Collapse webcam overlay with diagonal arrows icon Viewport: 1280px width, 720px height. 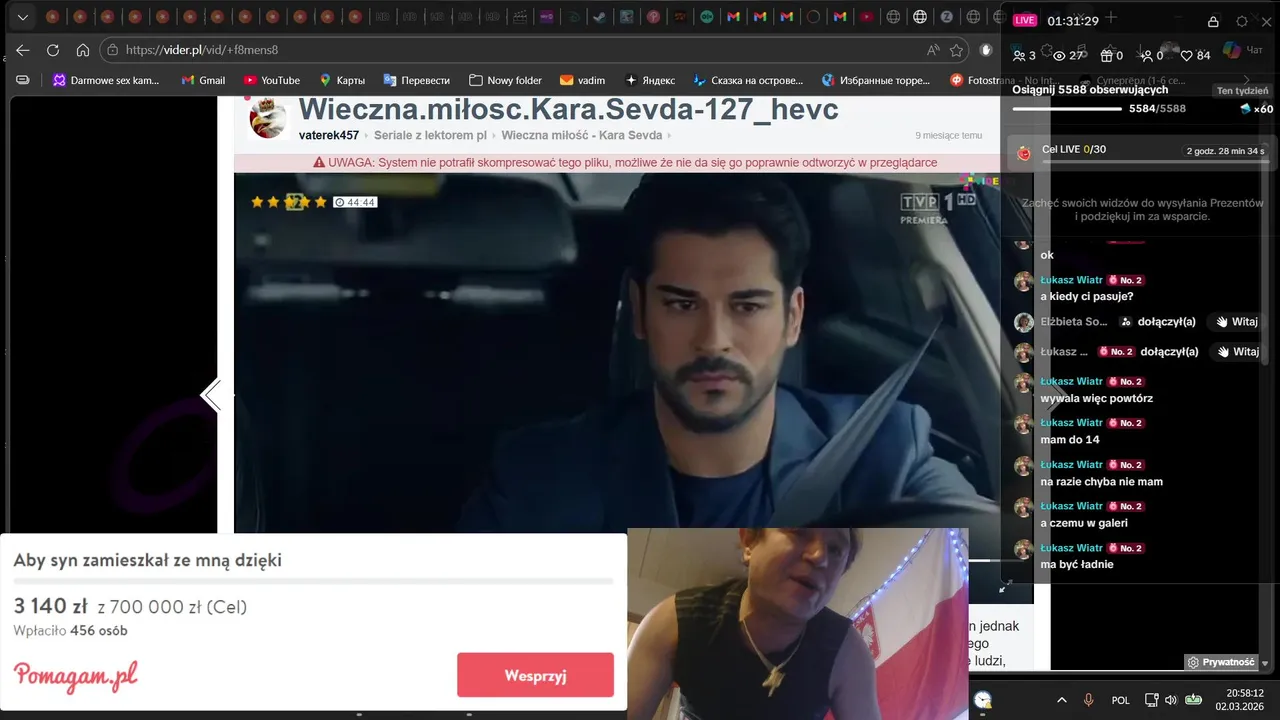pos(1006,585)
